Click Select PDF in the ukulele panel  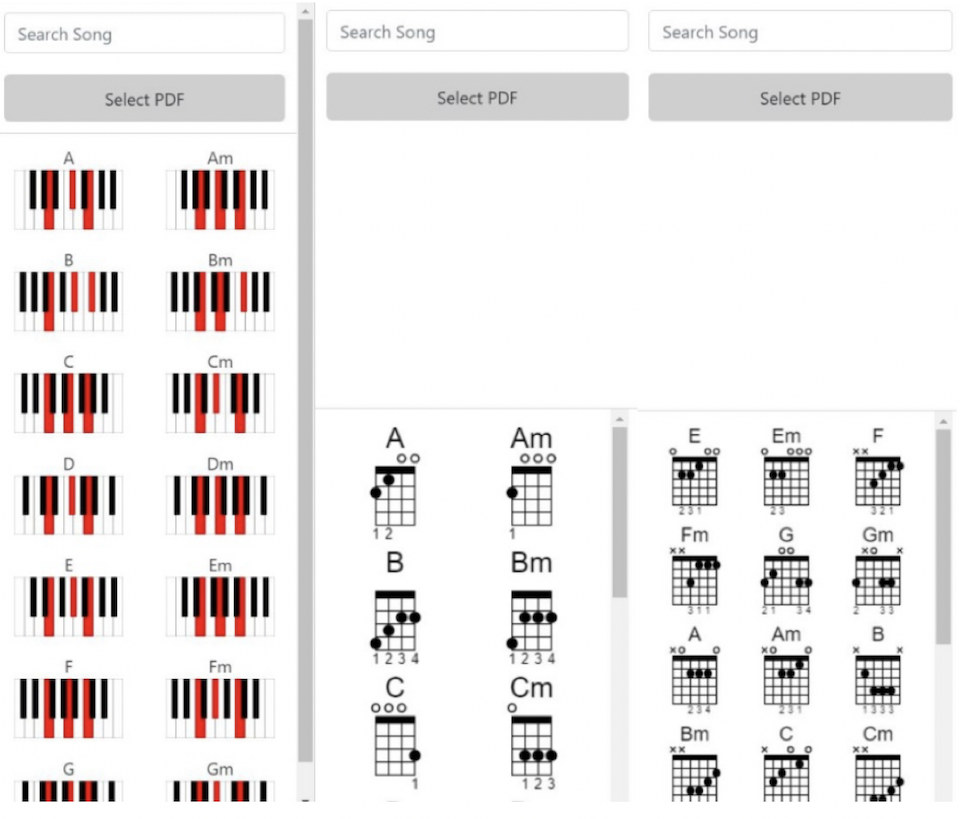pyautogui.click(x=478, y=97)
